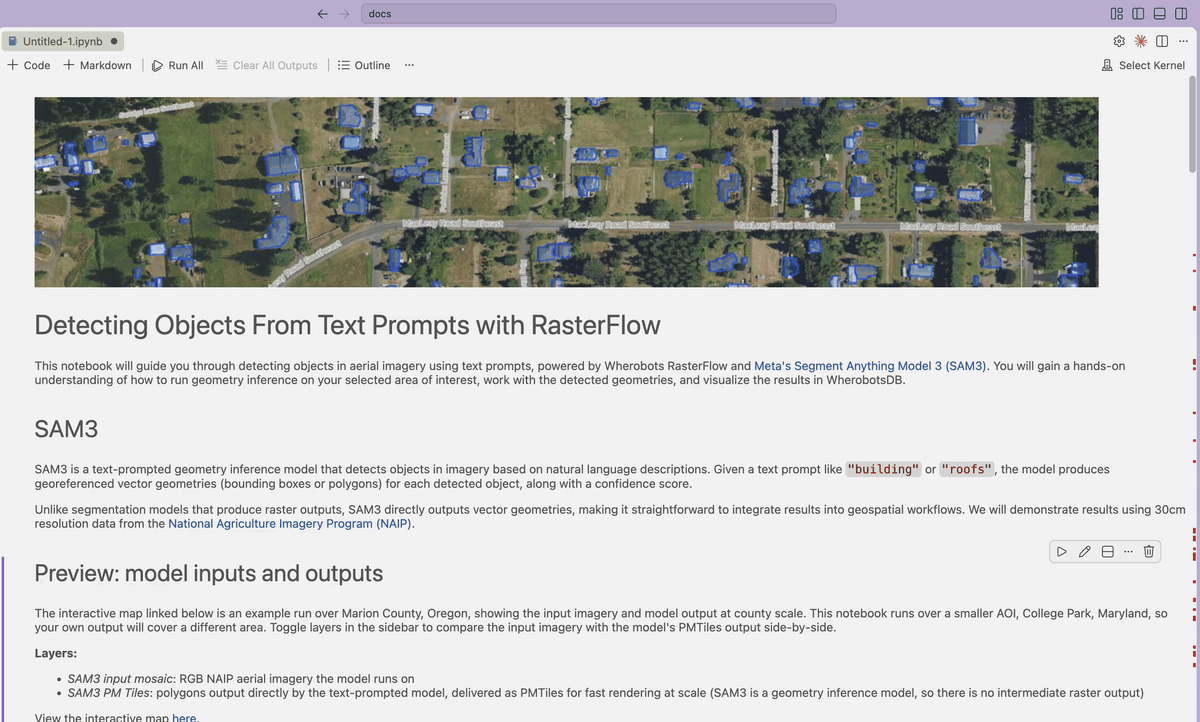Click the orange starburst icon
Image resolution: width=1200 pixels, height=722 pixels.
[x=1140, y=41]
